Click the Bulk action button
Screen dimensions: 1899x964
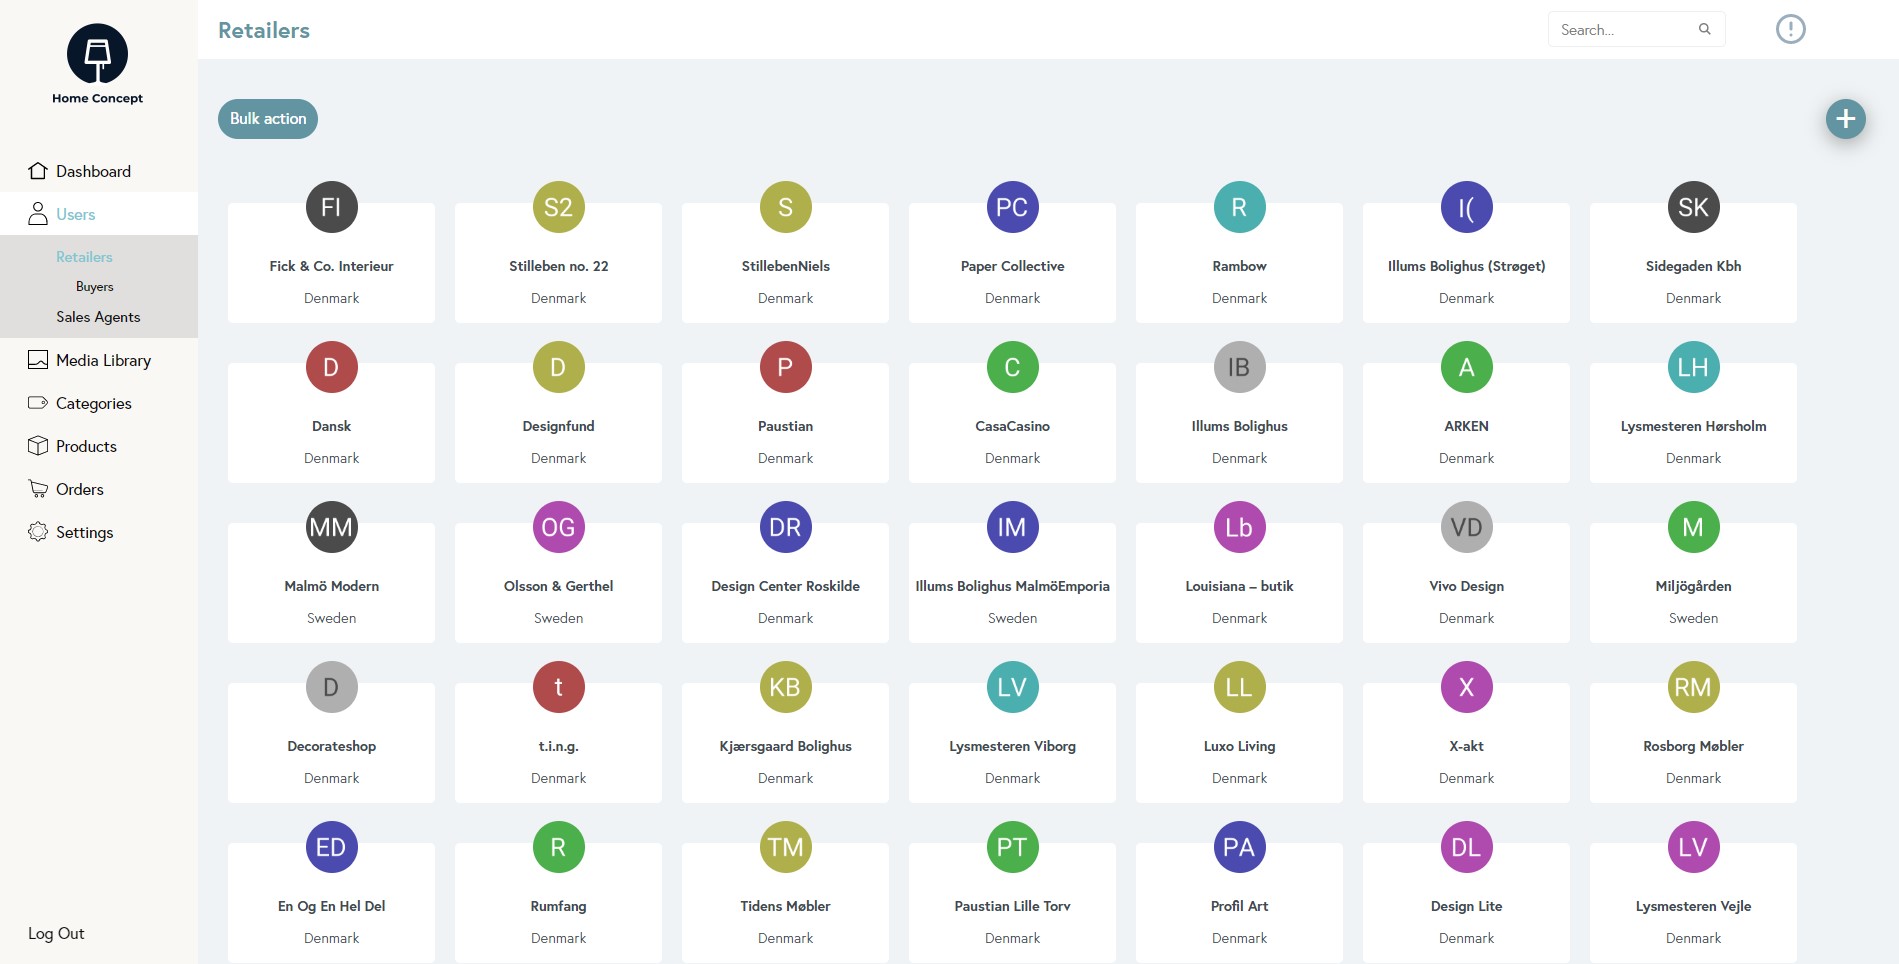pyautogui.click(x=268, y=119)
